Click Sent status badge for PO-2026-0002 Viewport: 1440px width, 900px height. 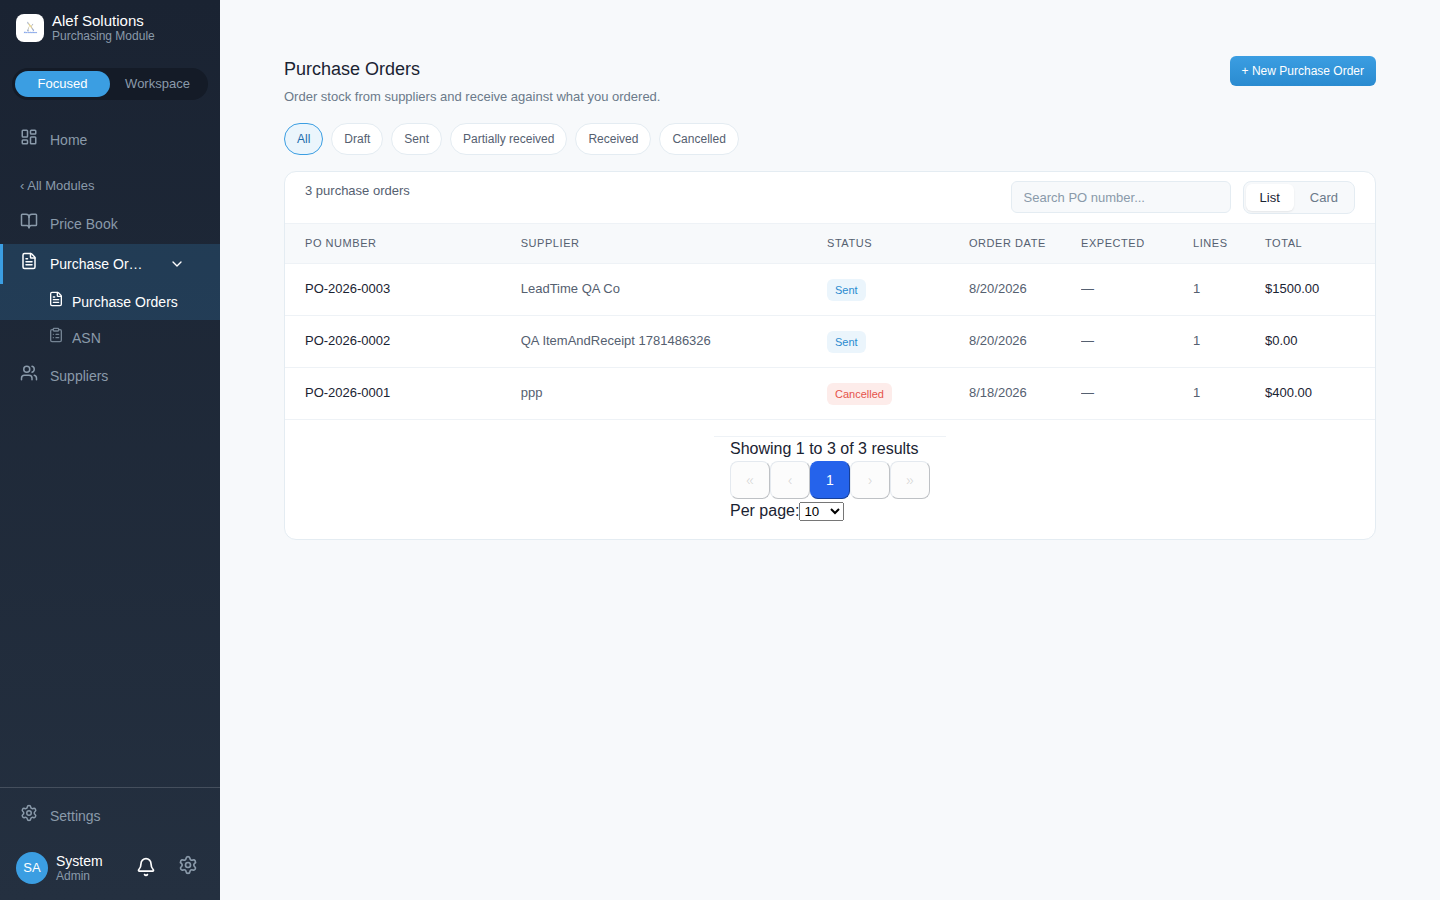[846, 342]
